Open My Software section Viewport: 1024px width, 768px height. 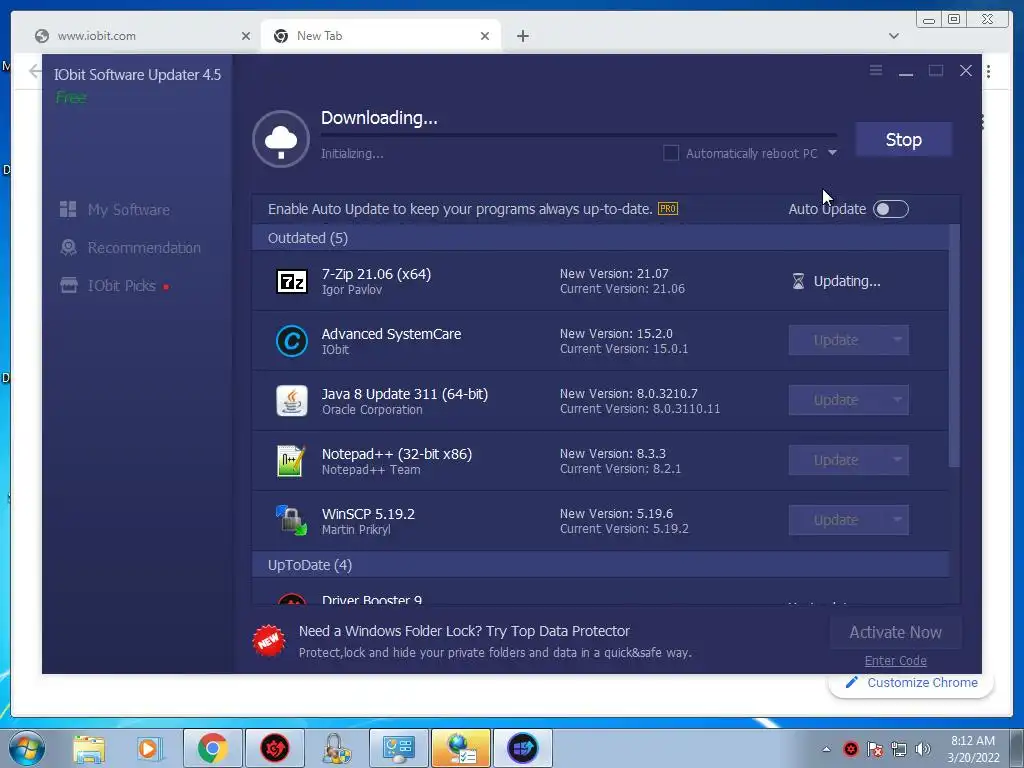tap(115, 210)
